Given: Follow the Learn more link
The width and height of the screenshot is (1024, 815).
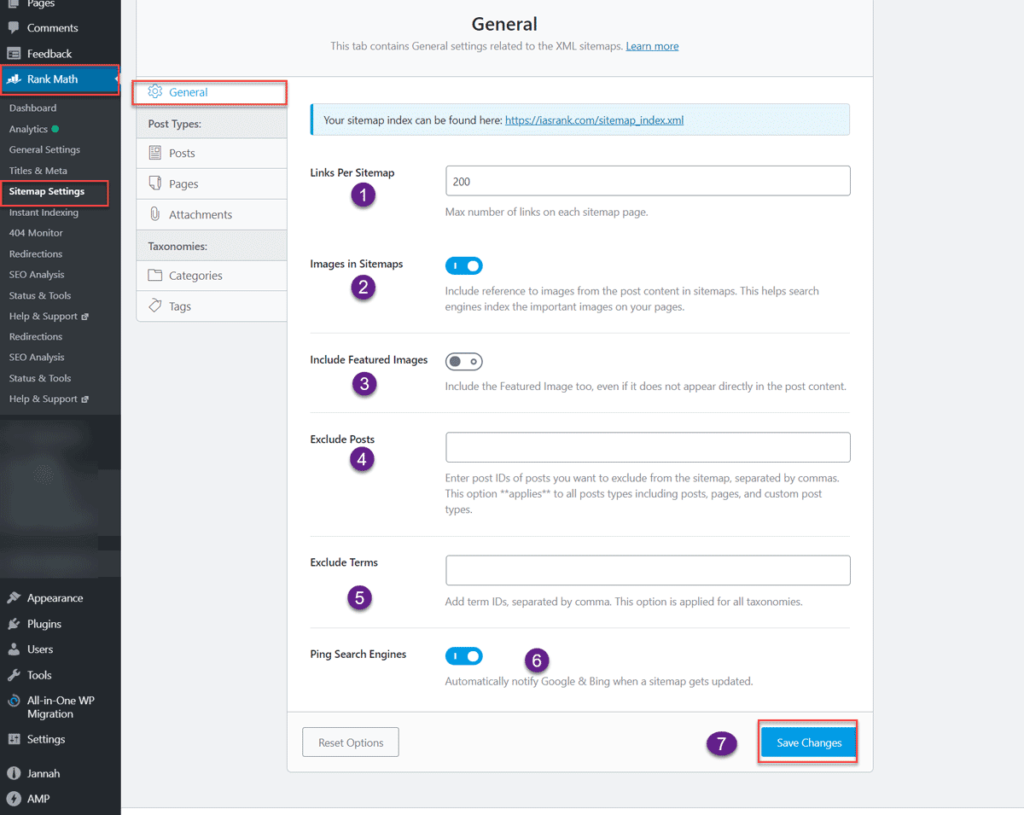Looking at the screenshot, I should pos(652,46).
